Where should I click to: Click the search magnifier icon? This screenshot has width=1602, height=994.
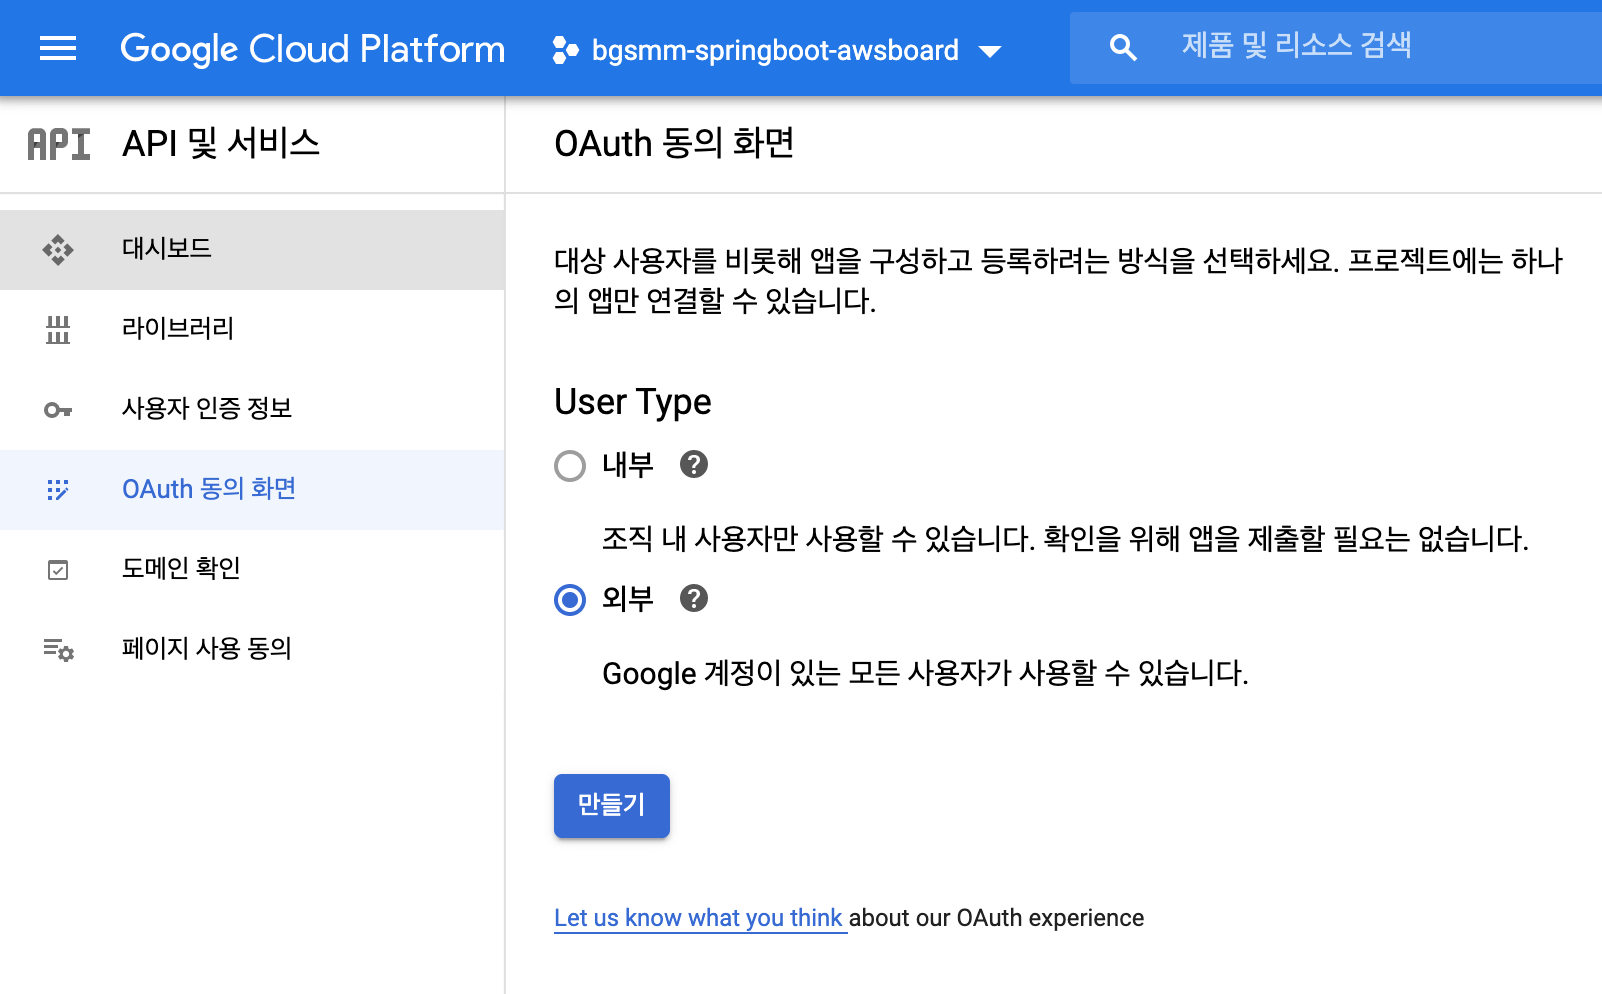(x=1123, y=48)
